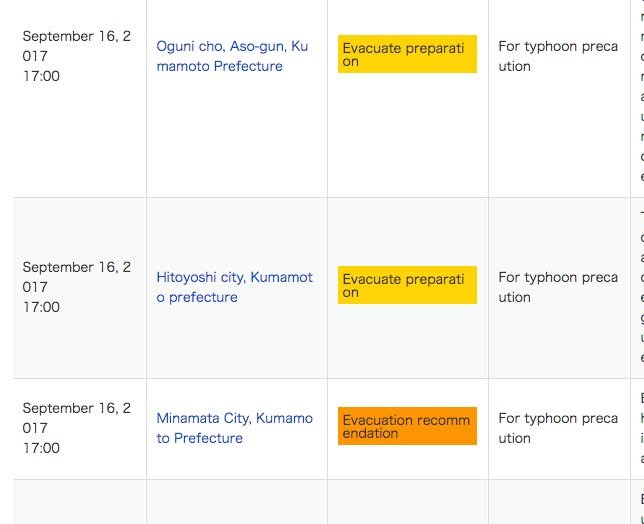
Task: Click the typhoon precaution reason for Minamata City
Action: [x=558, y=428]
